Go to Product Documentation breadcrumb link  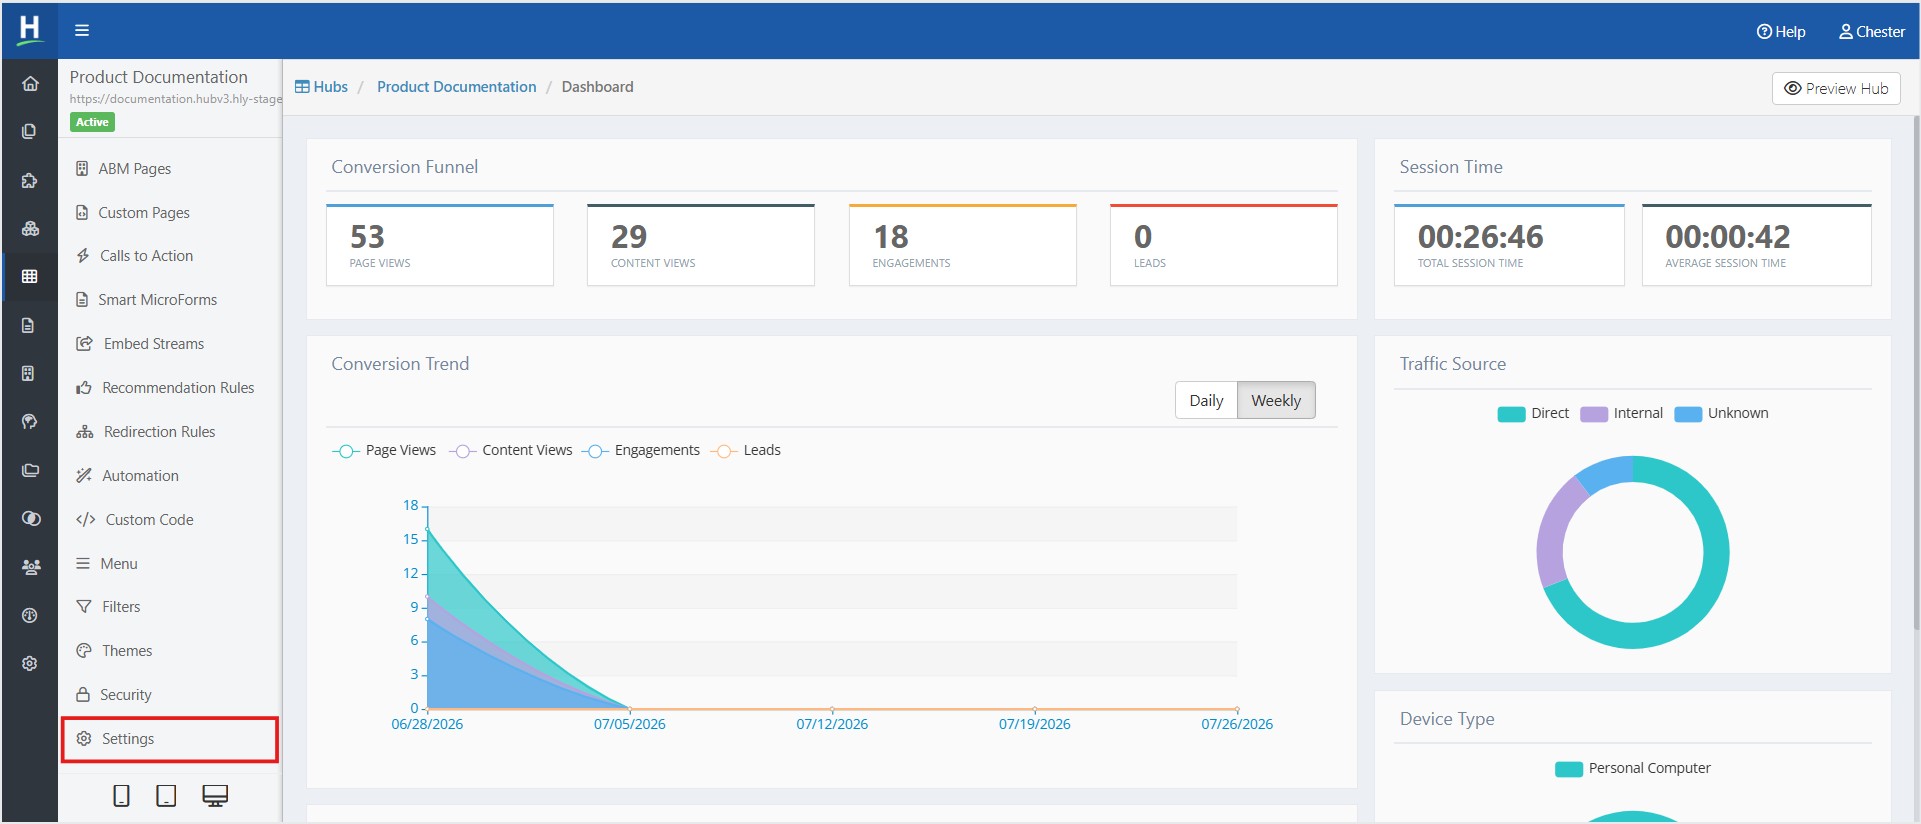[456, 87]
